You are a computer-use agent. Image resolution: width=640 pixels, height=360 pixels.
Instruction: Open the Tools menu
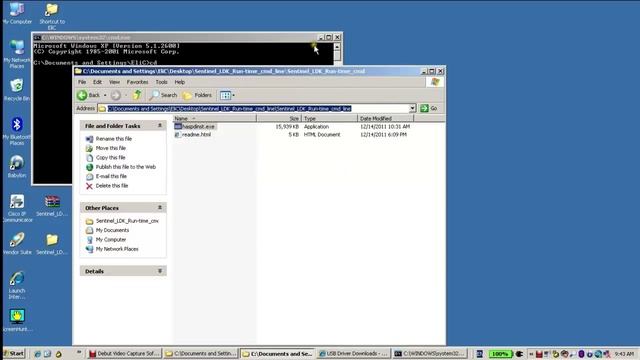tap(161, 82)
